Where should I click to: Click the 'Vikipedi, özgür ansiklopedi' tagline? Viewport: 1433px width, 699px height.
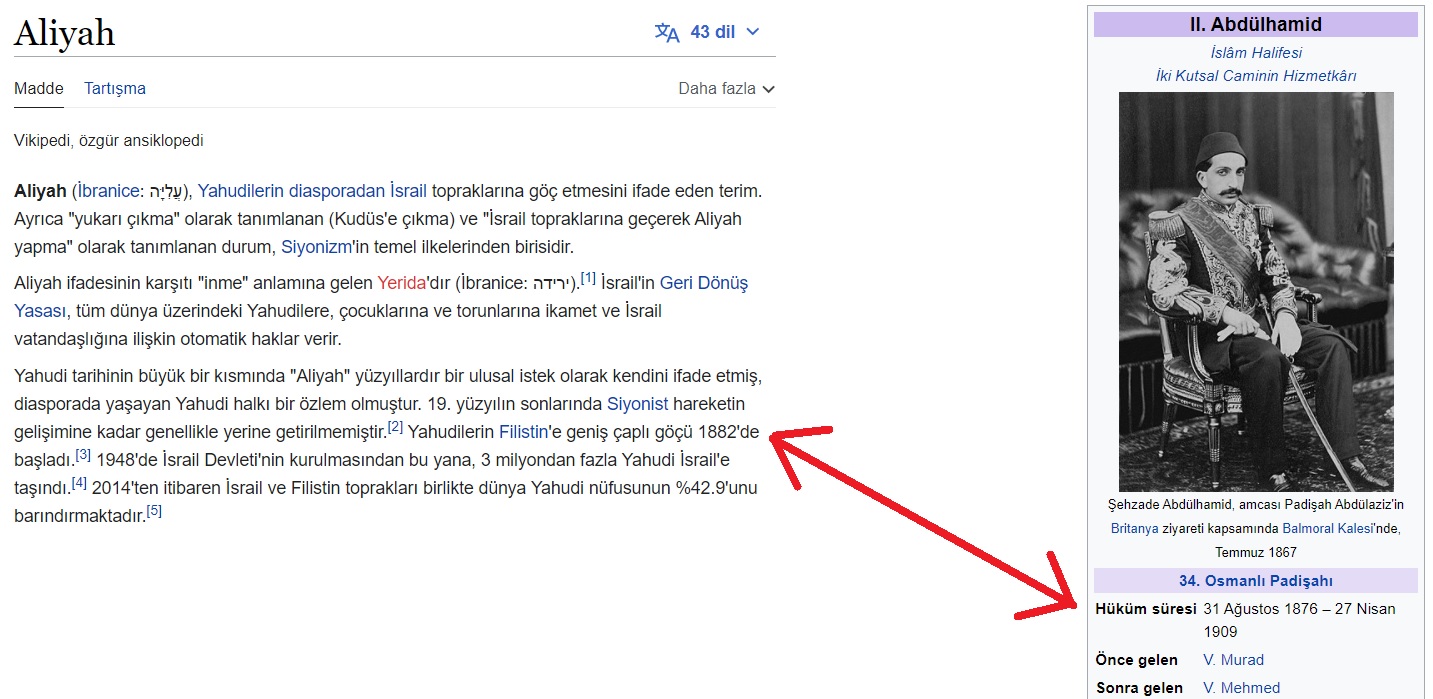[x=109, y=141]
